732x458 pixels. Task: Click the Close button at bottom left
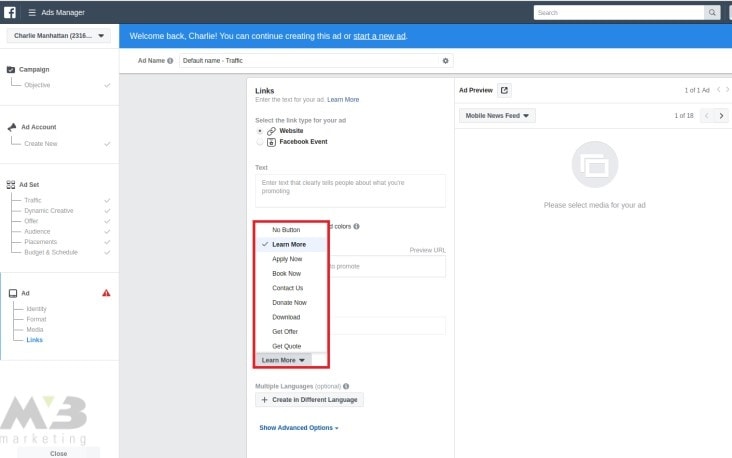(x=58, y=453)
